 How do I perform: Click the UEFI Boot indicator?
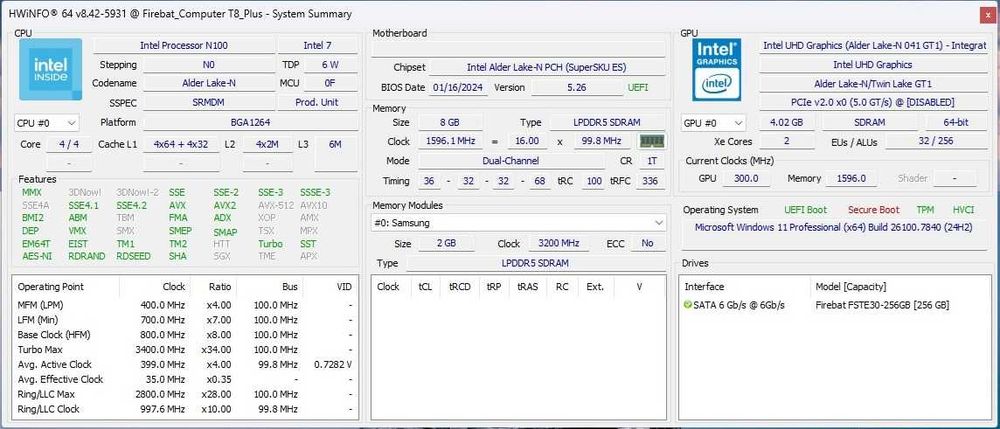805,210
